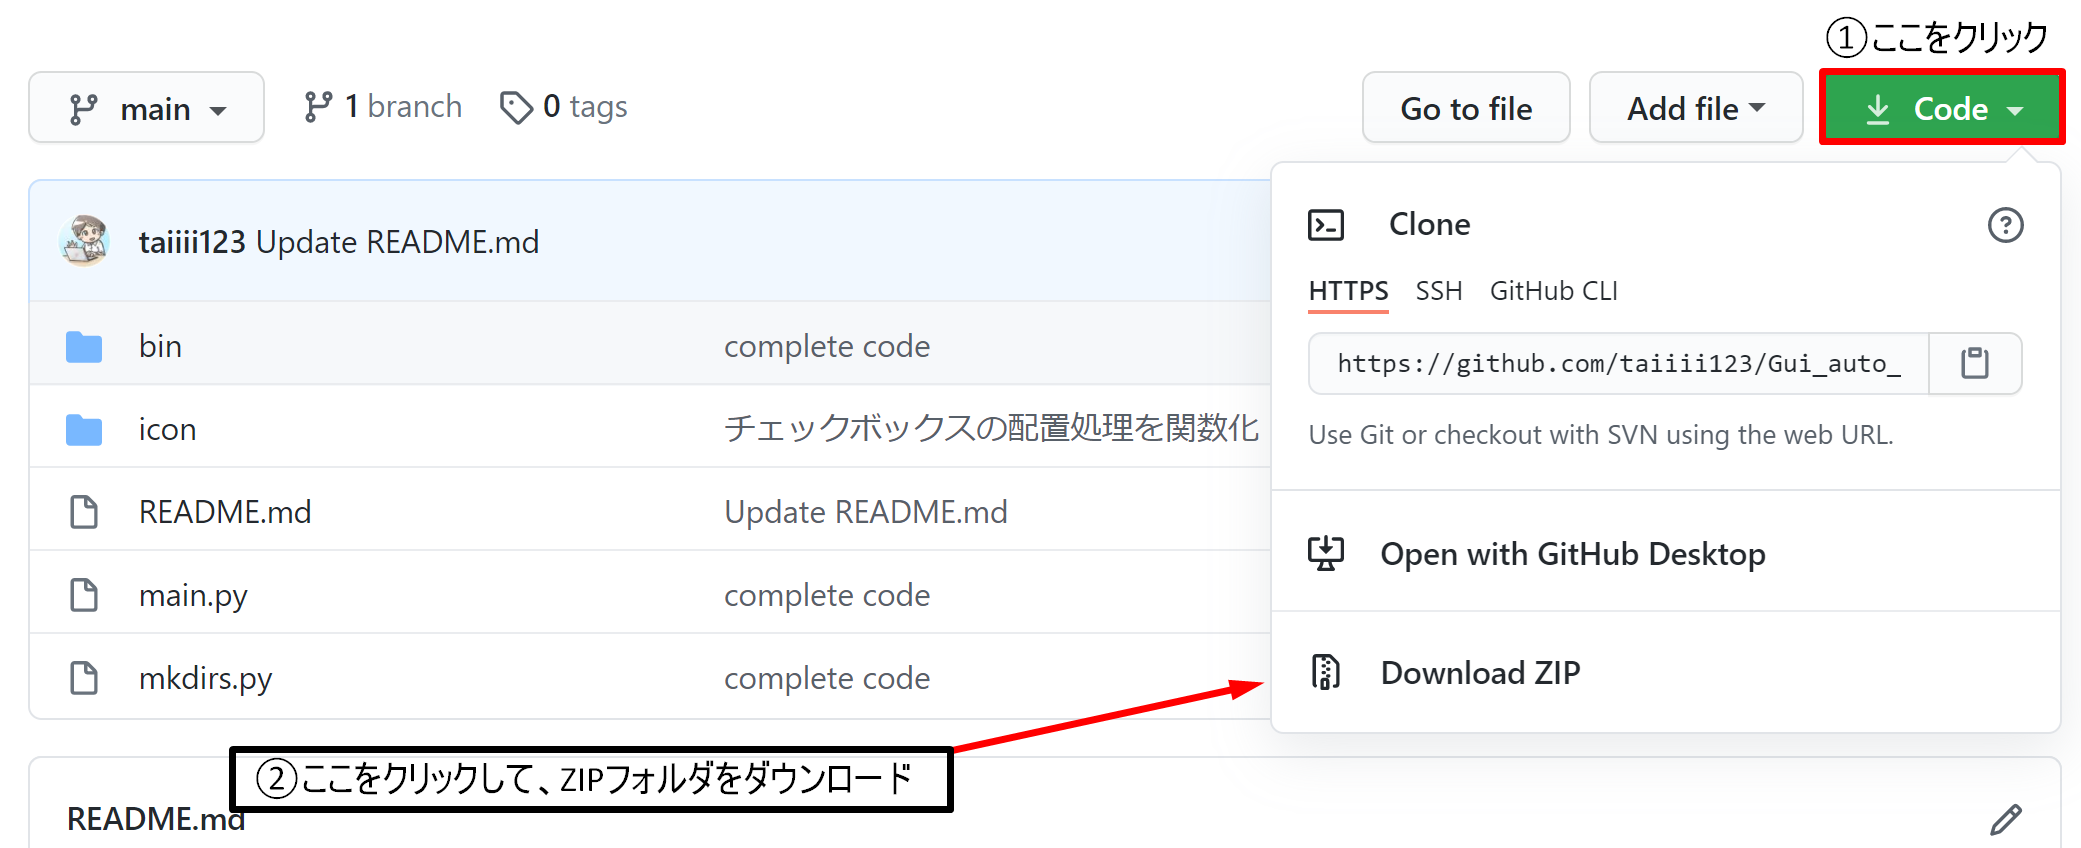Select the HTTPS tab
Screen dimensions: 2081x848
pyautogui.click(x=1348, y=291)
